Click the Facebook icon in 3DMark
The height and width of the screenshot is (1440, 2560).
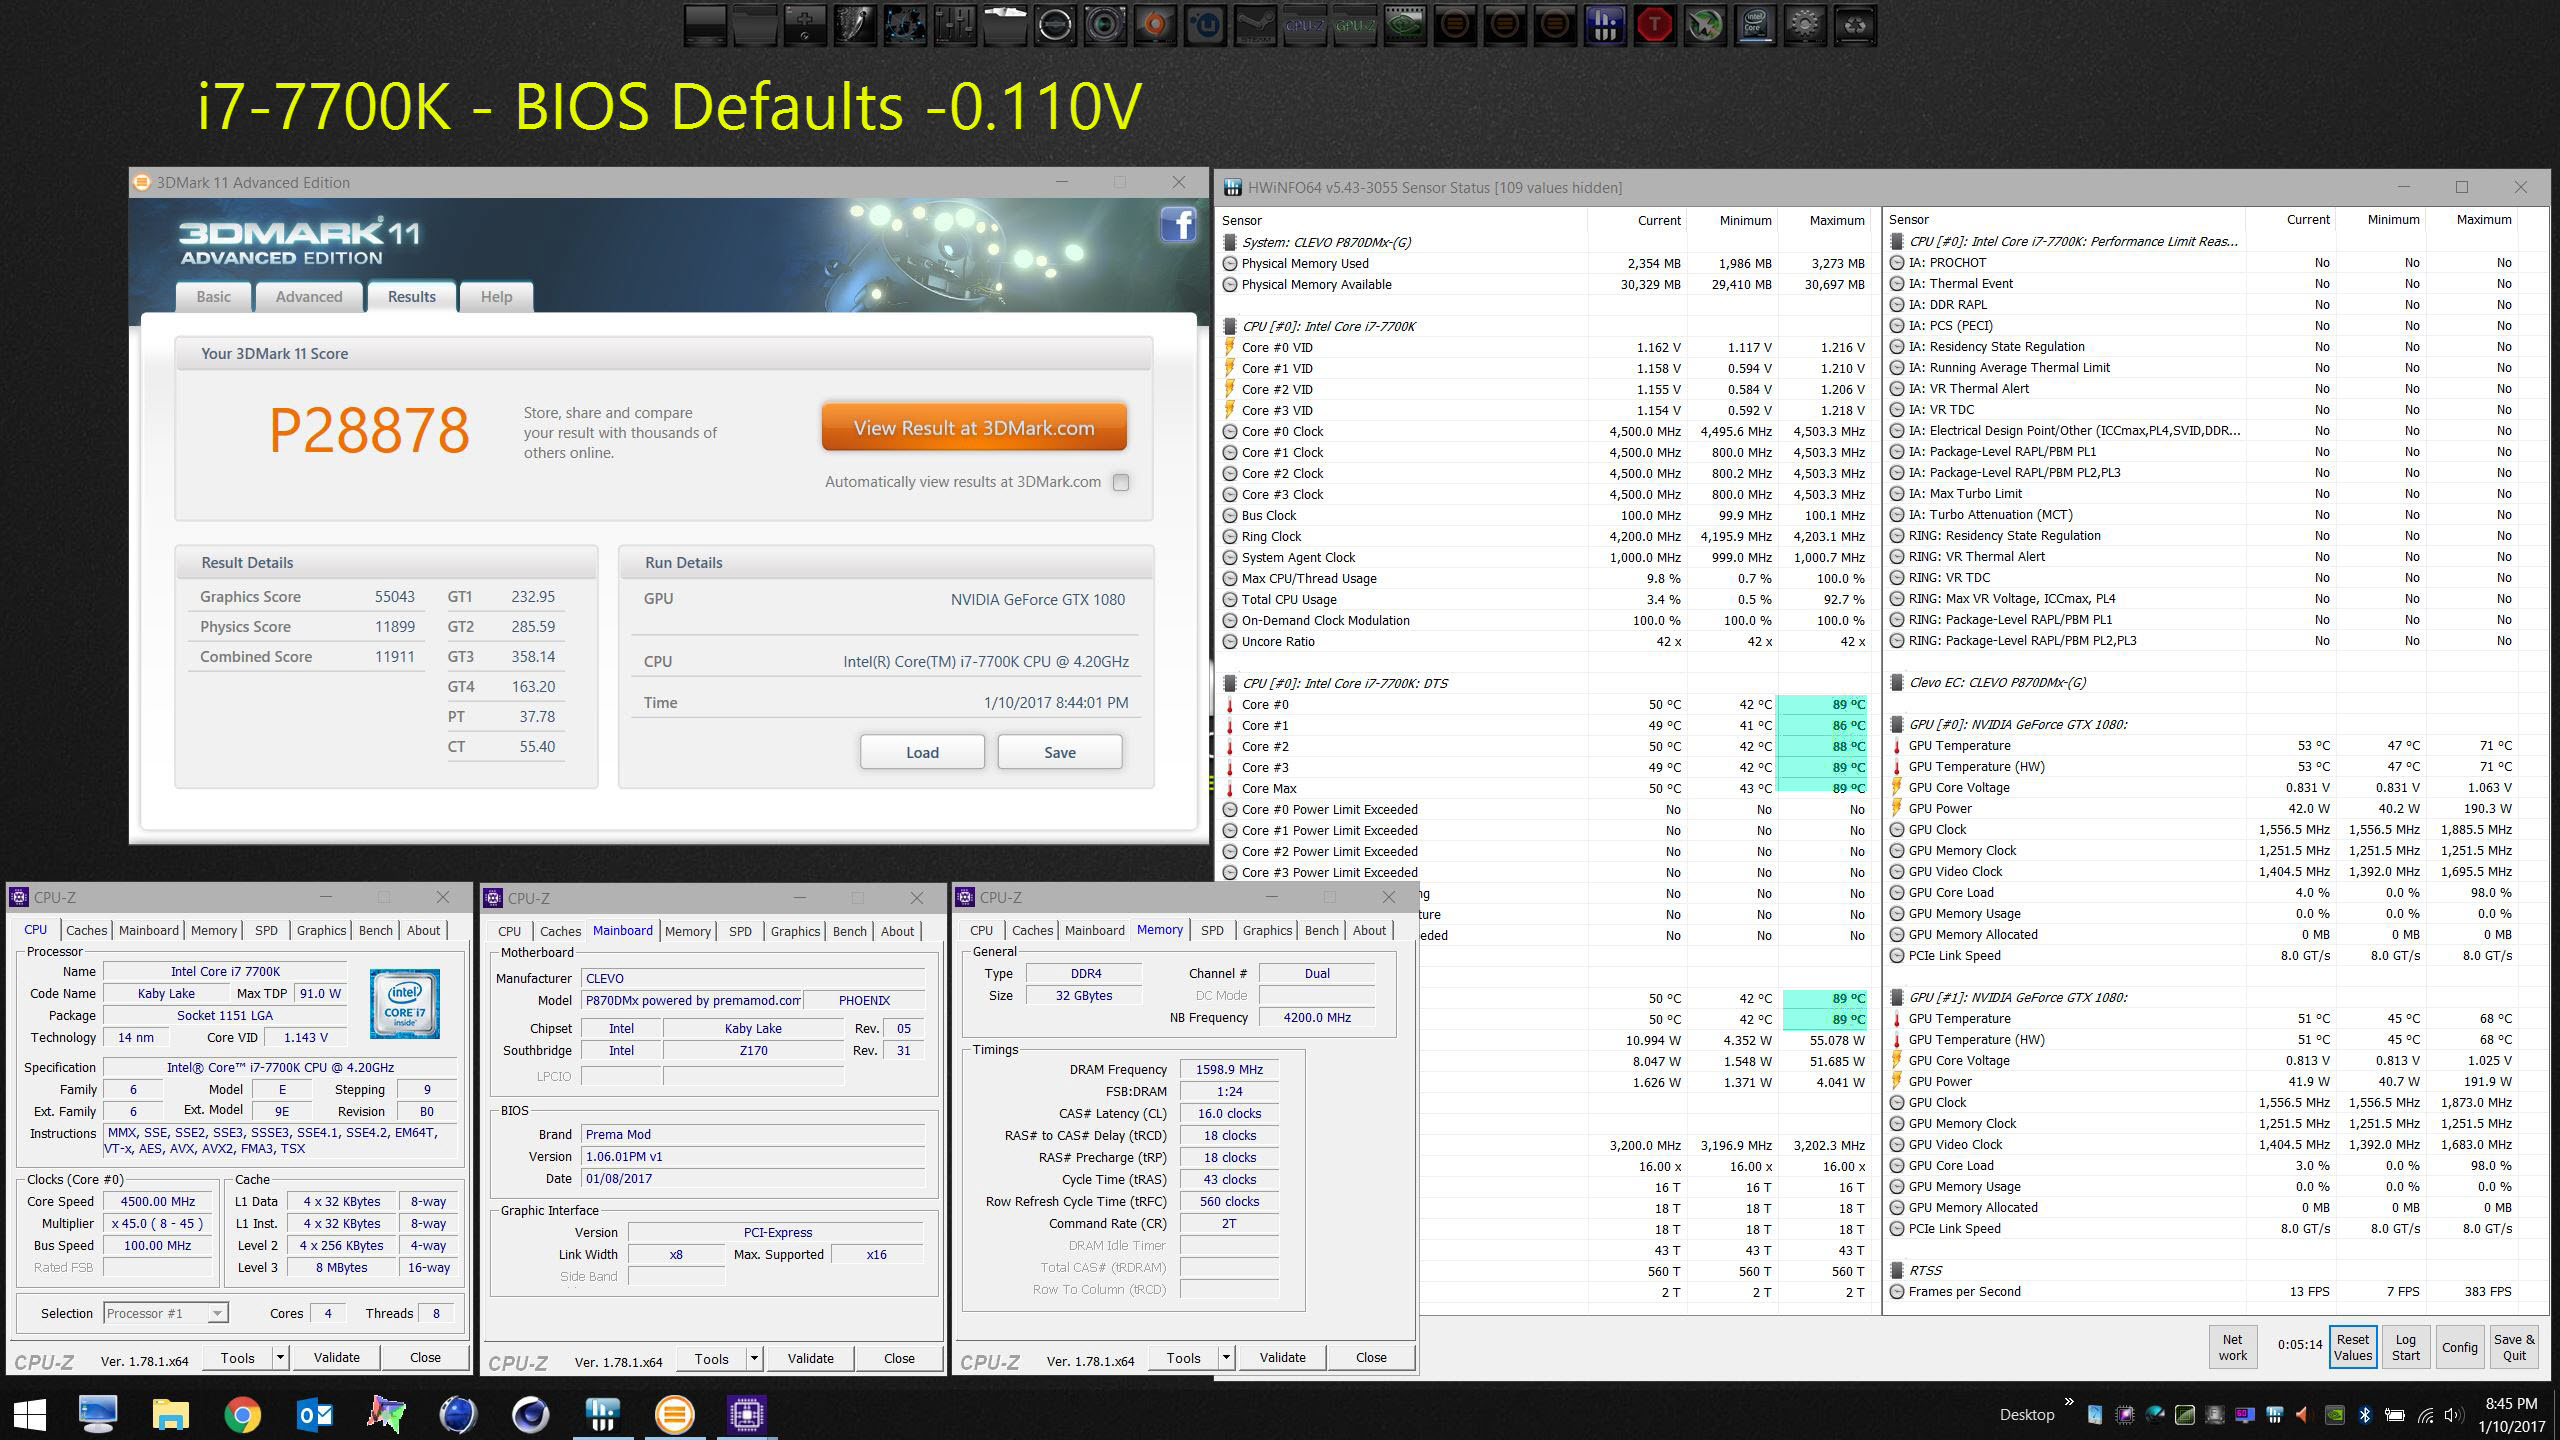pos(1178,224)
